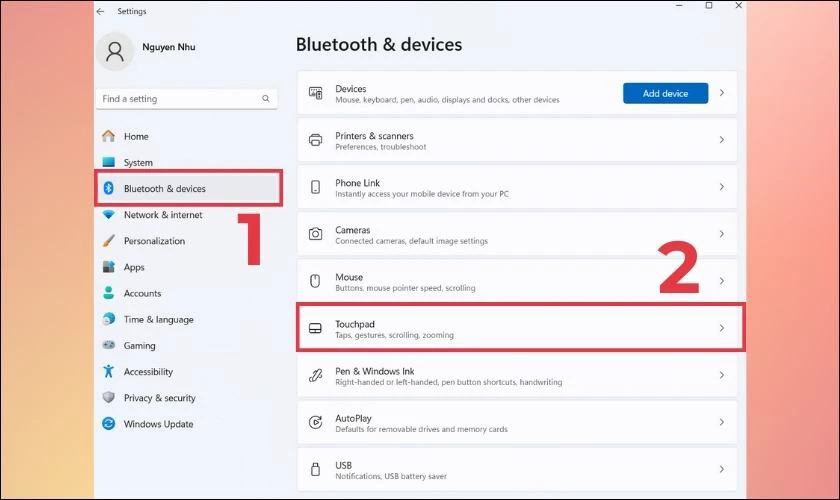This screenshot has height=500, width=840.
Task: Click the Network wifi icon
Action: pyautogui.click(x=108, y=214)
